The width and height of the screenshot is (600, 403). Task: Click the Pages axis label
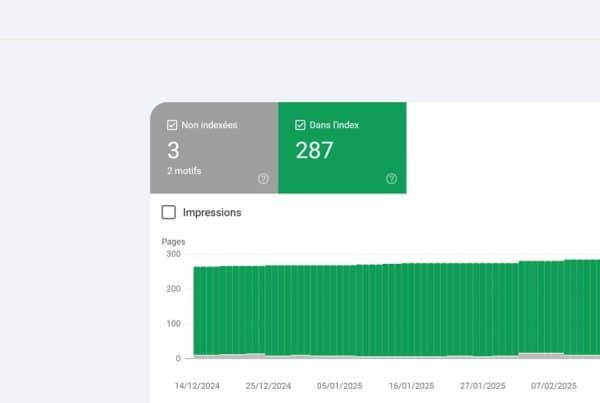coord(173,242)
